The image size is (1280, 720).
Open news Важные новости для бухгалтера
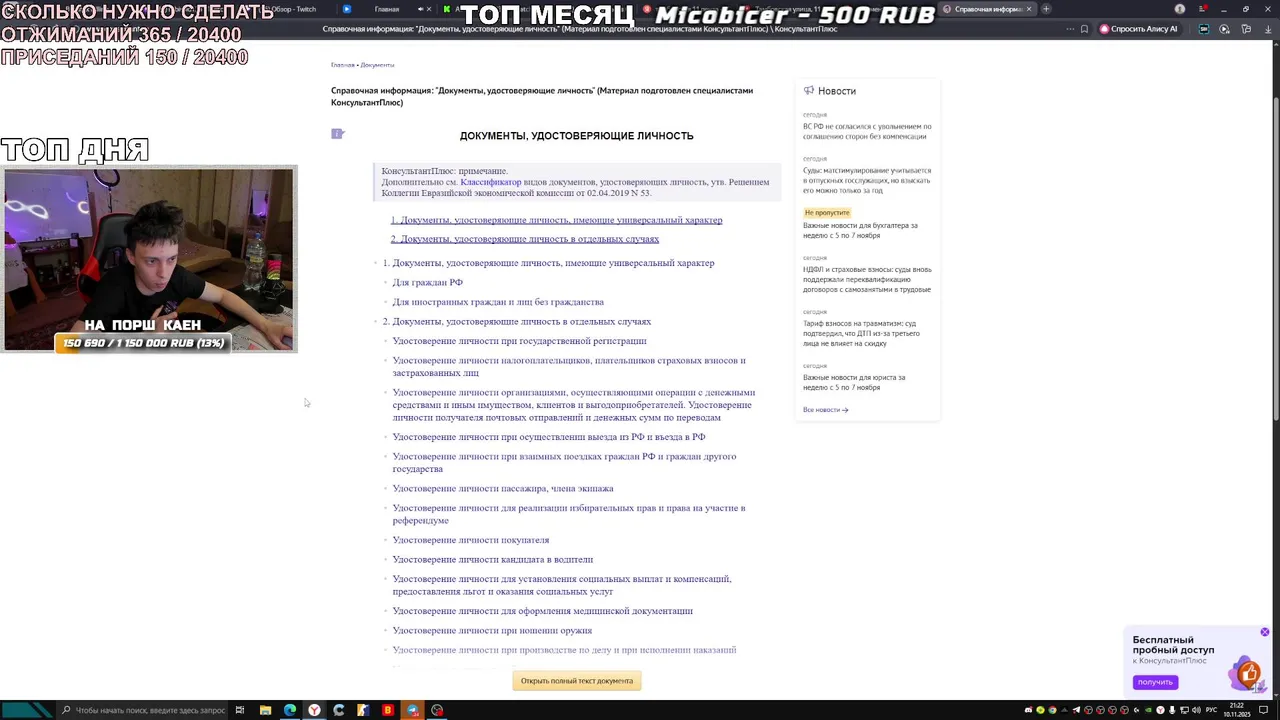click(860, 230)
